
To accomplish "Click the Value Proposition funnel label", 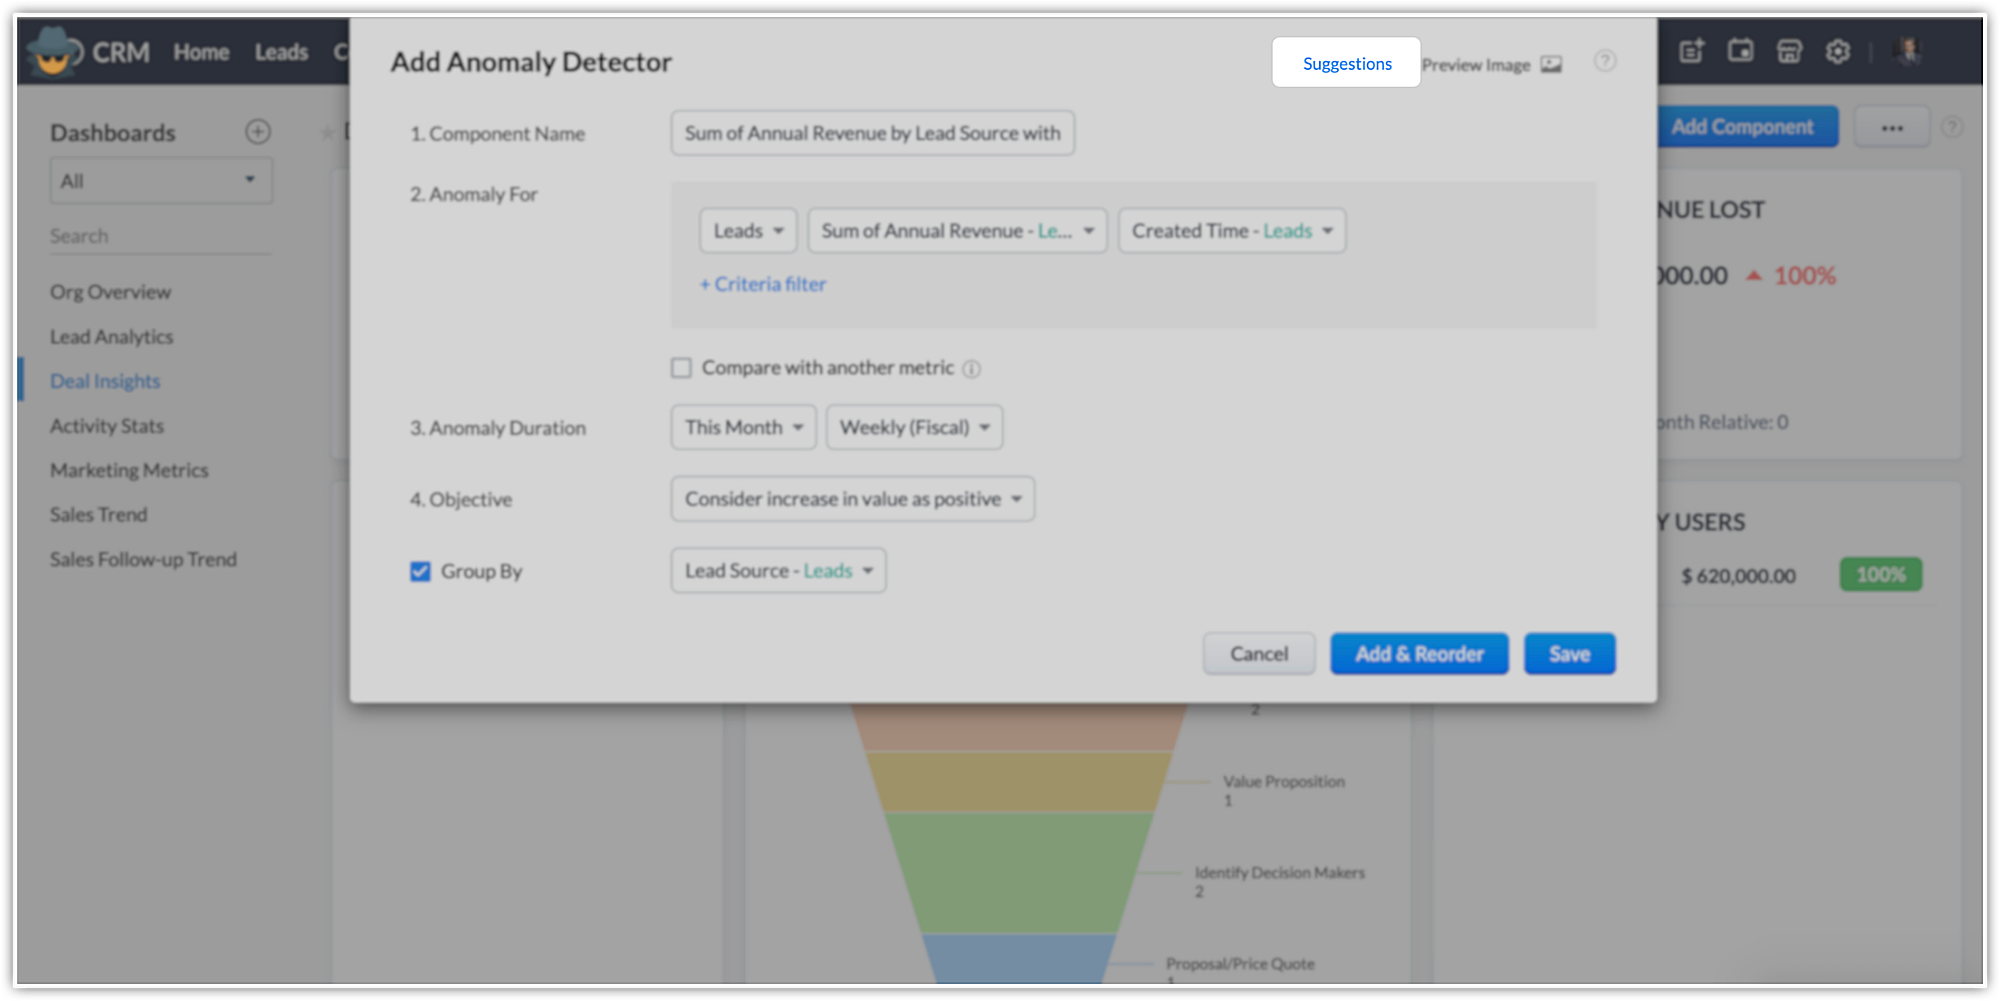I will coord(1283,781).
